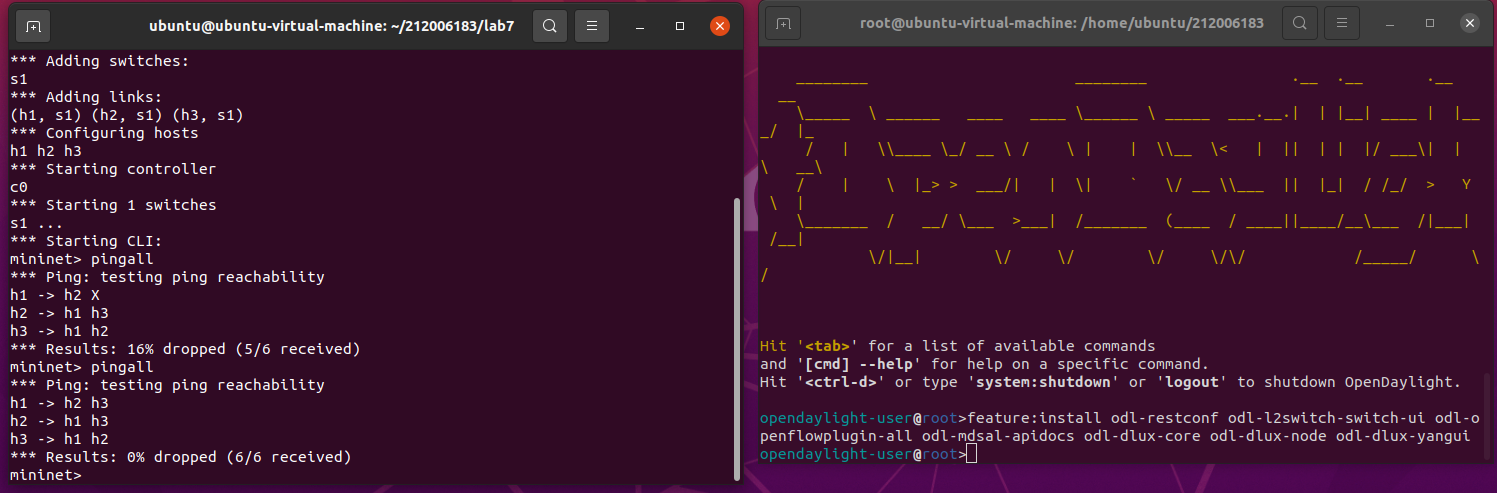Click the 's1 ...' line
This screenshot has height=493, width=1497.
click(x=37, y=223)
